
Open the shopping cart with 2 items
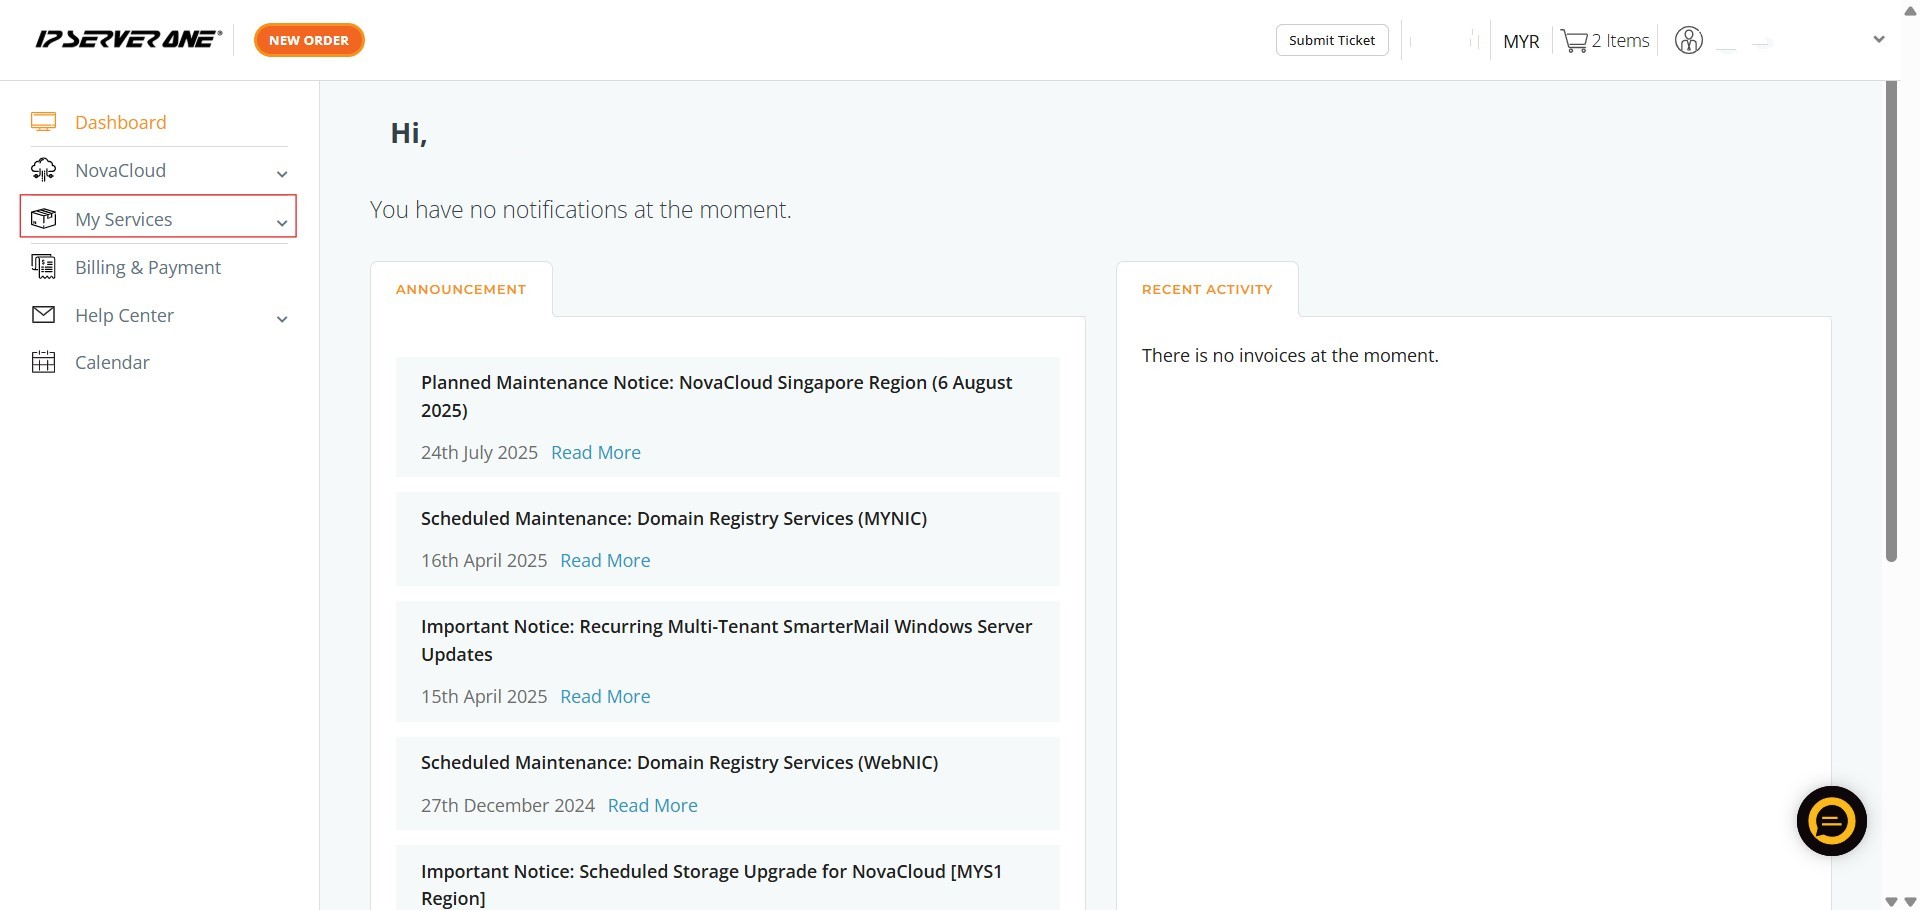point(1604,41)
